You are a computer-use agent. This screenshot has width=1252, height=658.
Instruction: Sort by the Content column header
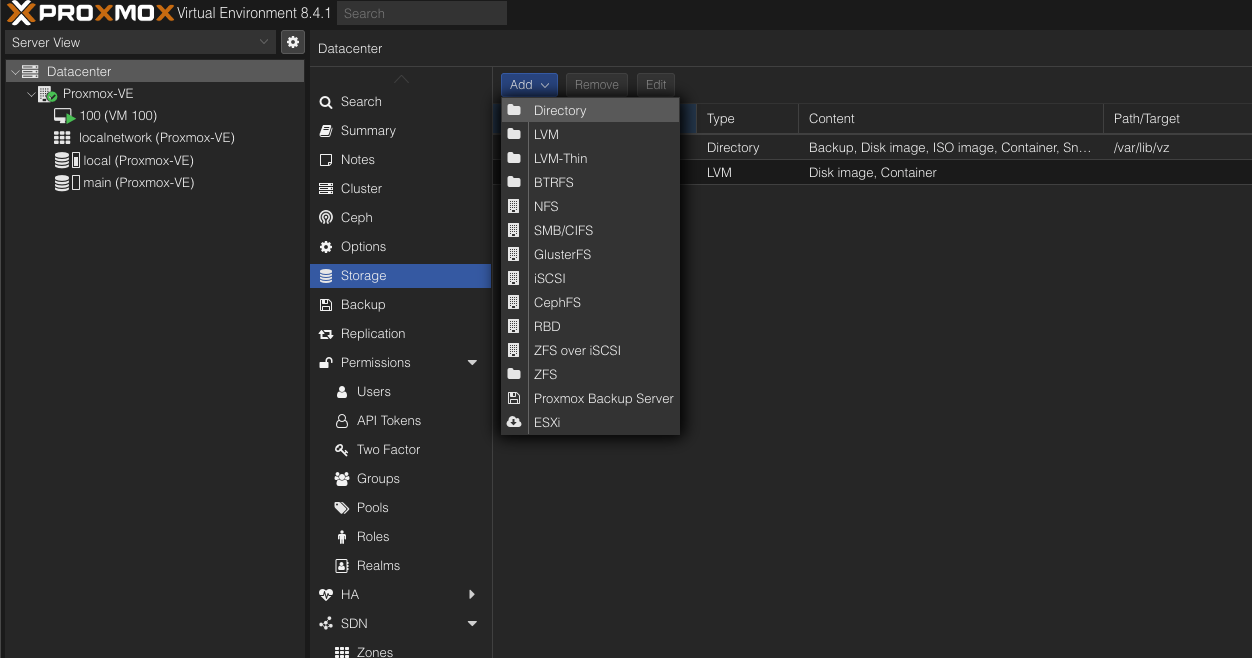pos(950,118)
